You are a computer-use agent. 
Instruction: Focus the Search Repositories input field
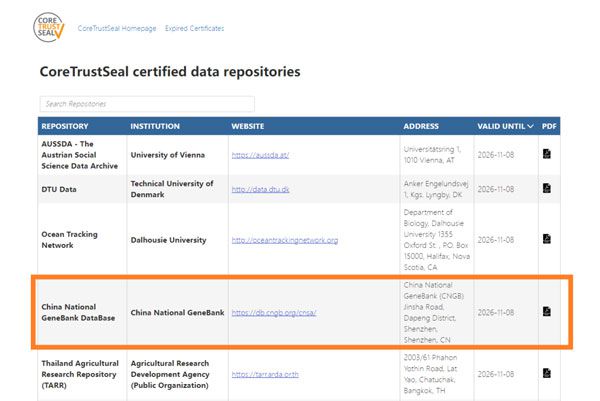pyautogui.click(x=147, y=104)
